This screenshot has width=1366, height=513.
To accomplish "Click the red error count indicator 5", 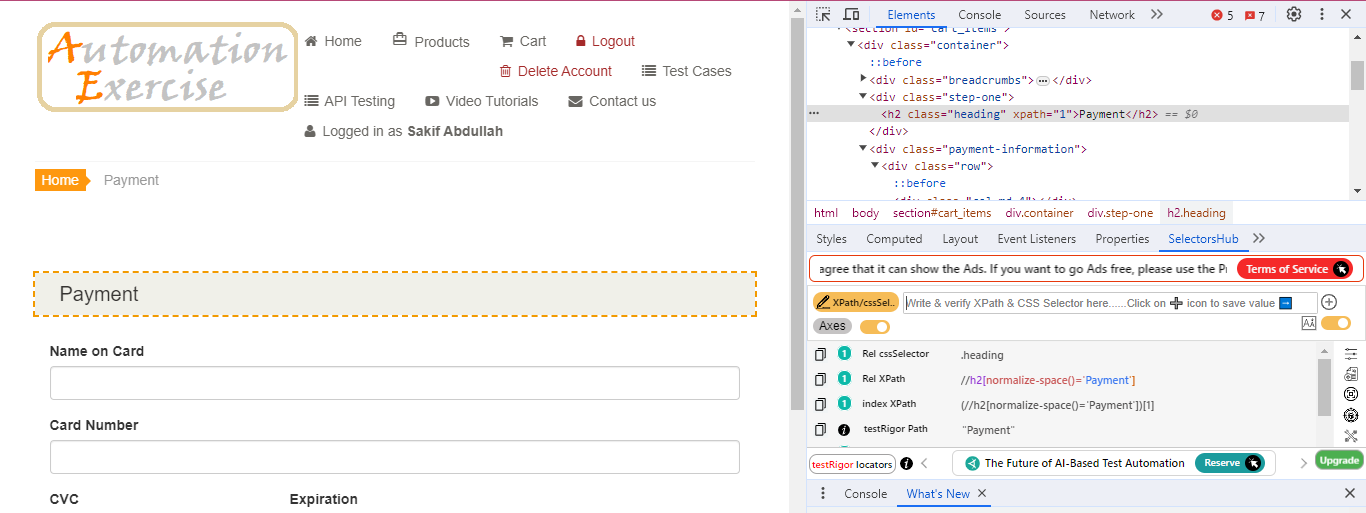I will (1222, 15).
